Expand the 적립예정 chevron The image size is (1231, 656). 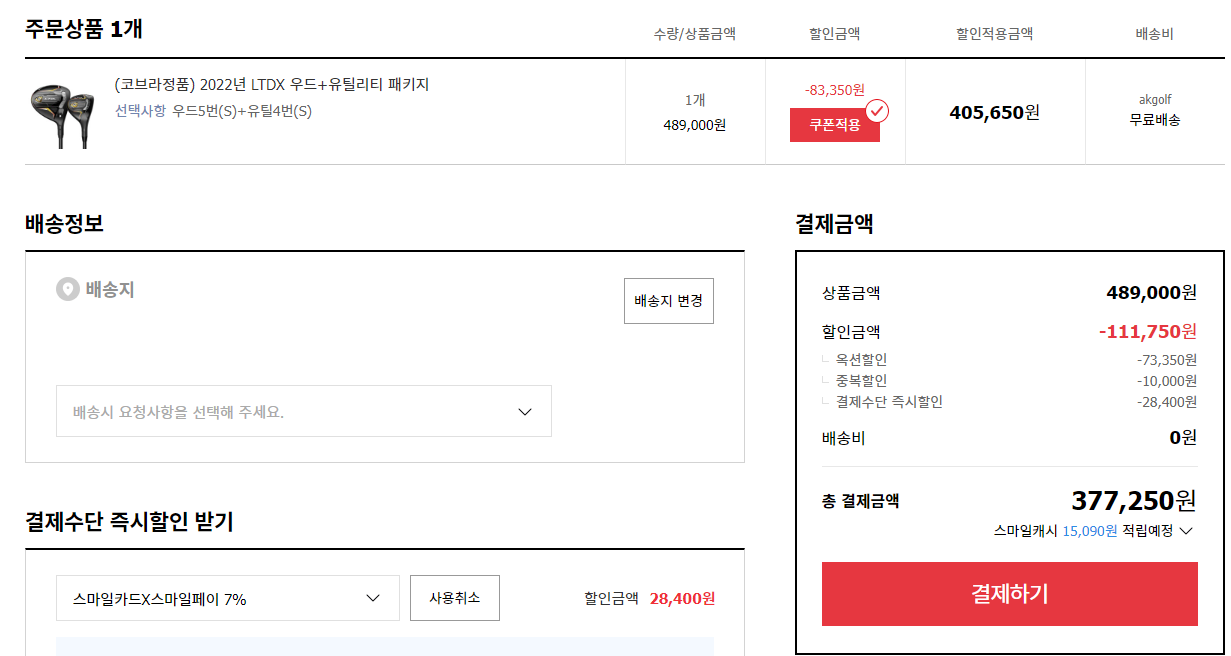[1186, 531]
